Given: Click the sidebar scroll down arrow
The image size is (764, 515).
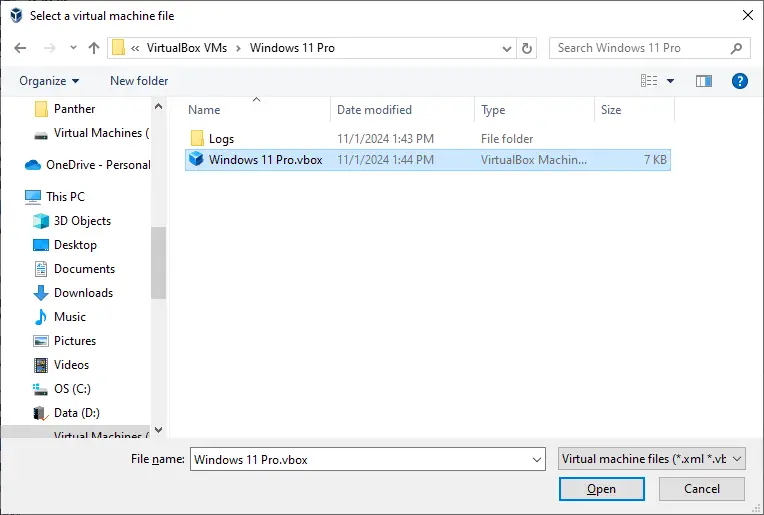Looking at the screenshot, I should tap(158, 430).
